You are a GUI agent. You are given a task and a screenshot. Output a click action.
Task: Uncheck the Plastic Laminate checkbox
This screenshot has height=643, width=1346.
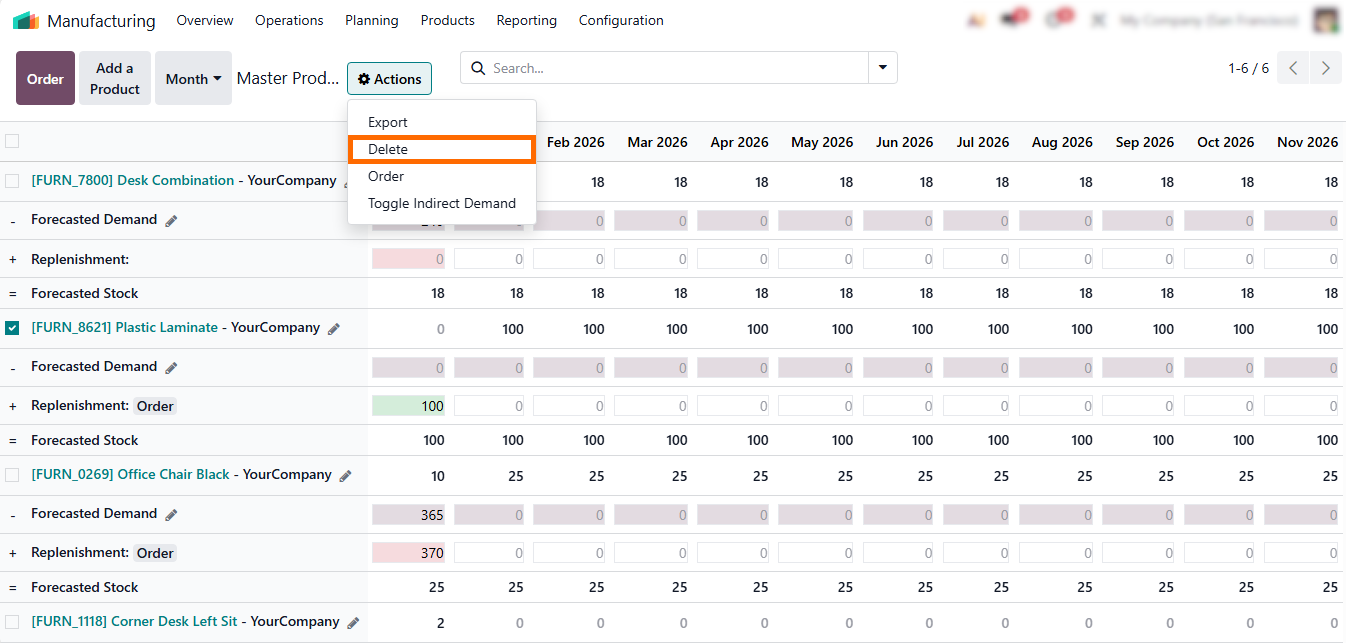pos(12,328)
